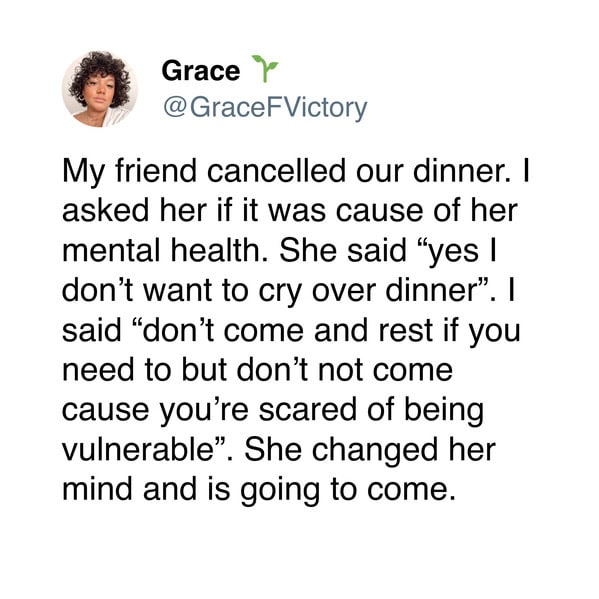Click the @ symbol in the handle
Image resolution: width=599 pixels, height=599 pixels.
[175, 108]
